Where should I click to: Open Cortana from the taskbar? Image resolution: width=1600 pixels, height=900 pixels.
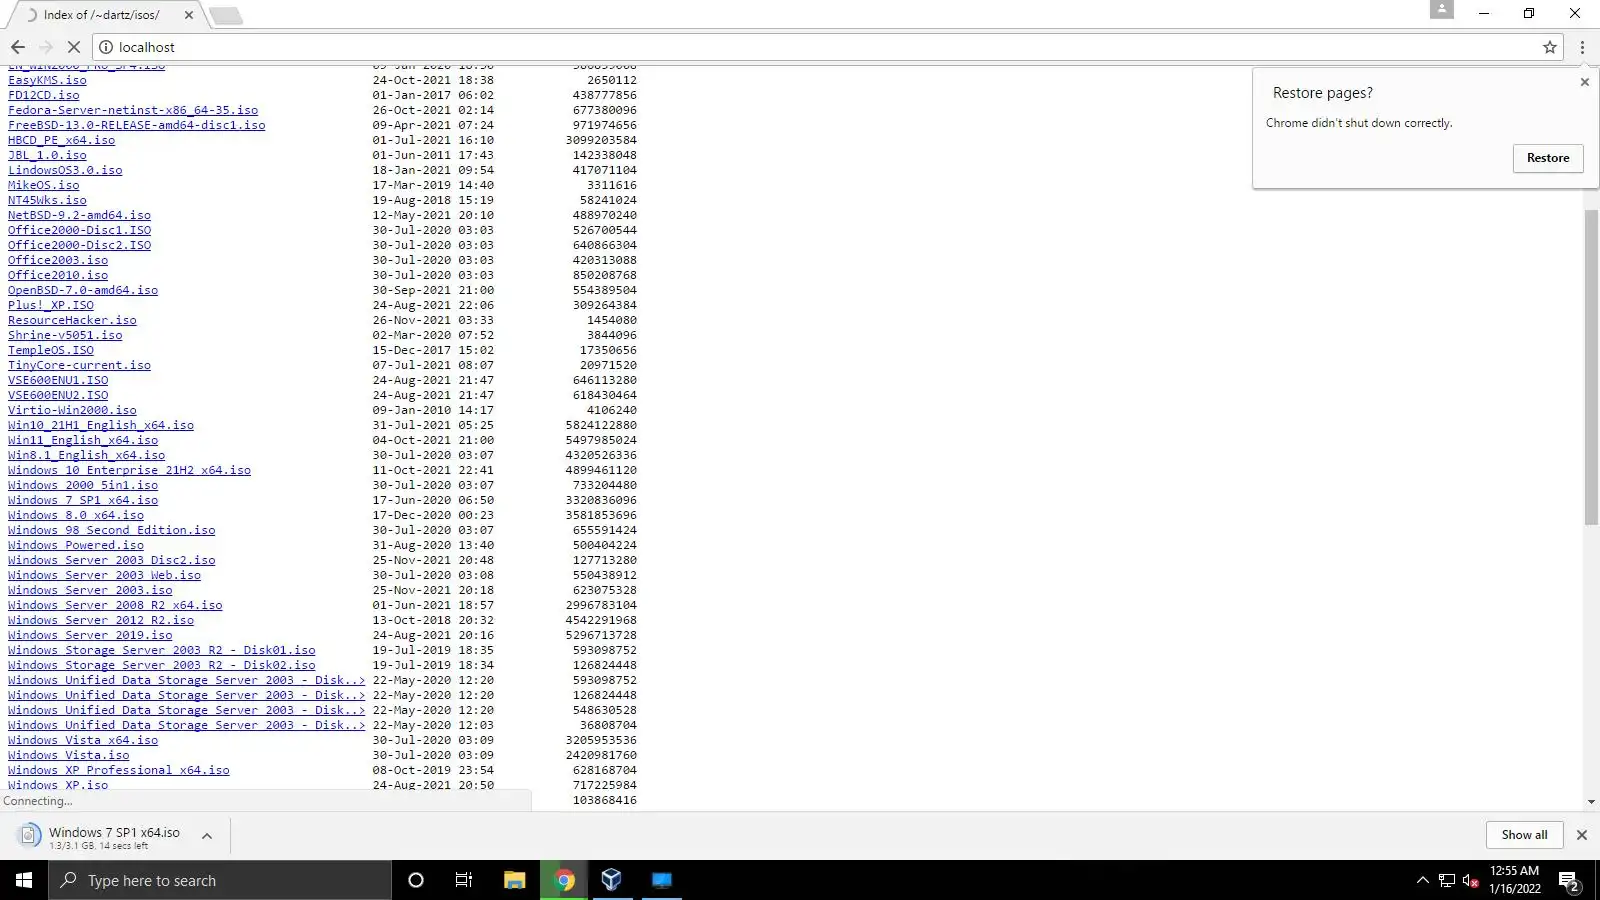pyautogui.click(x=416, y=880)
